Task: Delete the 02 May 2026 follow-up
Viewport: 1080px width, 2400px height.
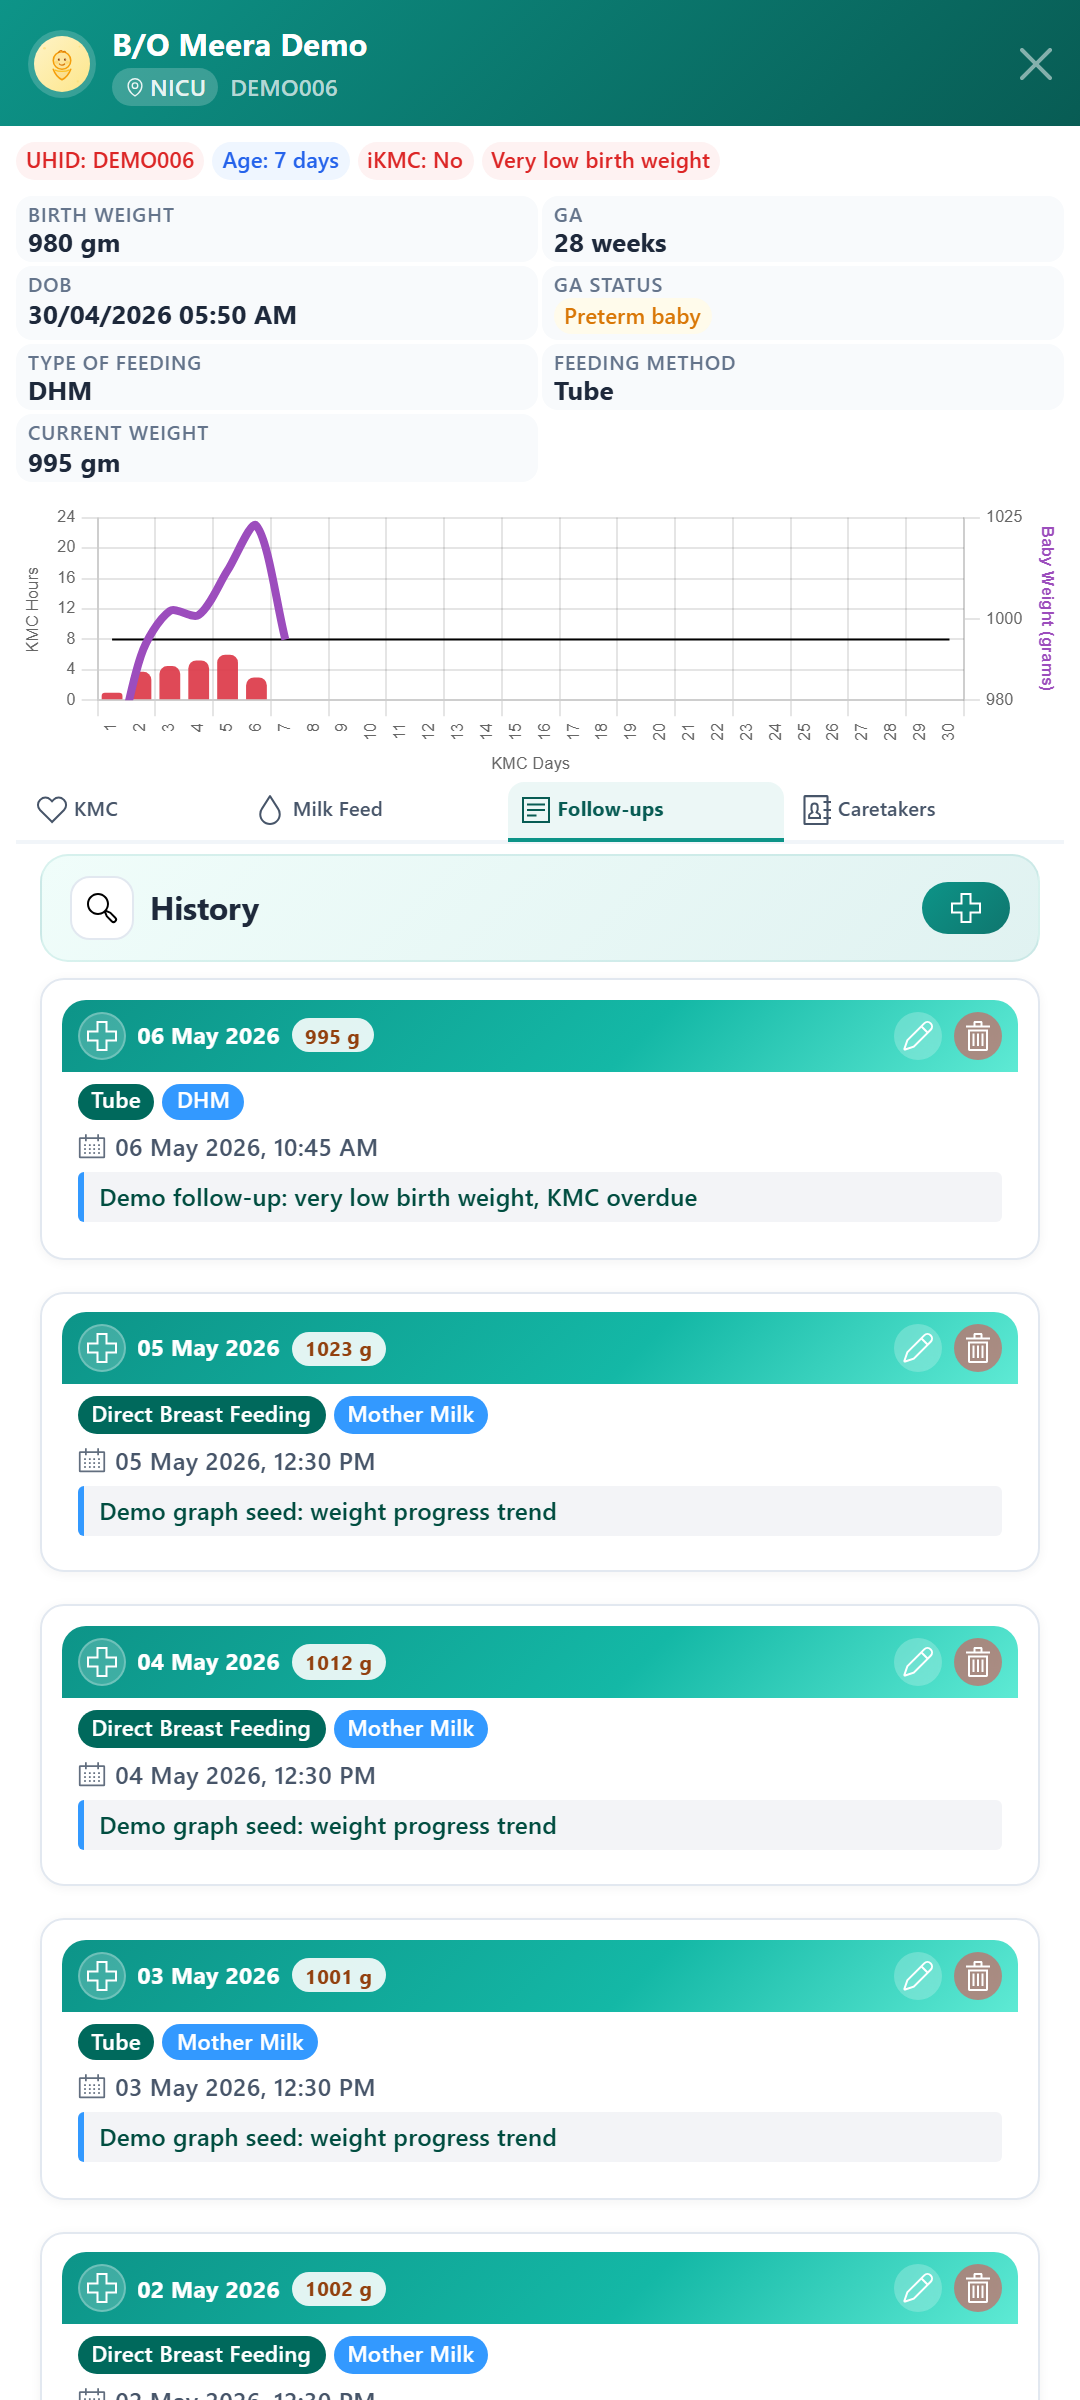Action: [x=978, y=2288]
